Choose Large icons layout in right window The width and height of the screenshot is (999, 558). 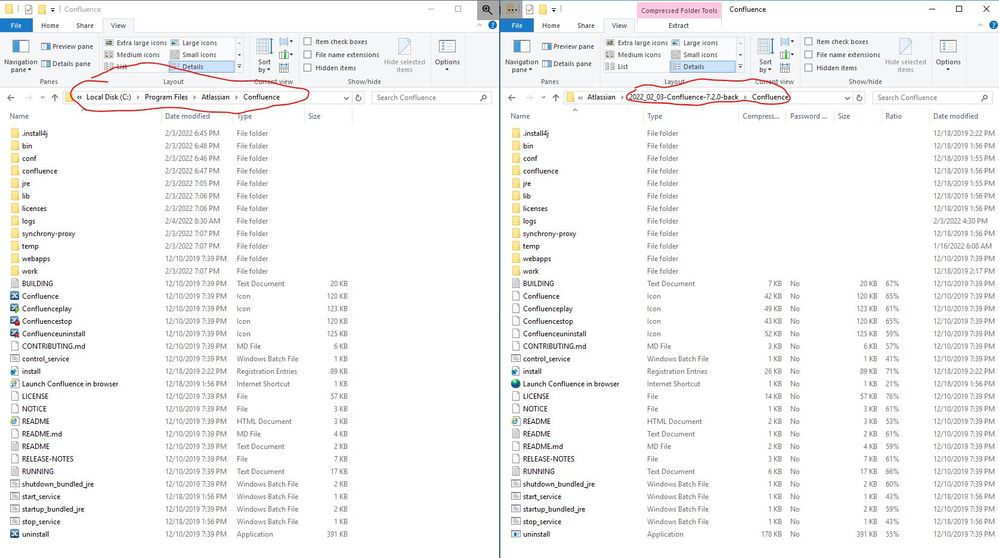[694, 43]
